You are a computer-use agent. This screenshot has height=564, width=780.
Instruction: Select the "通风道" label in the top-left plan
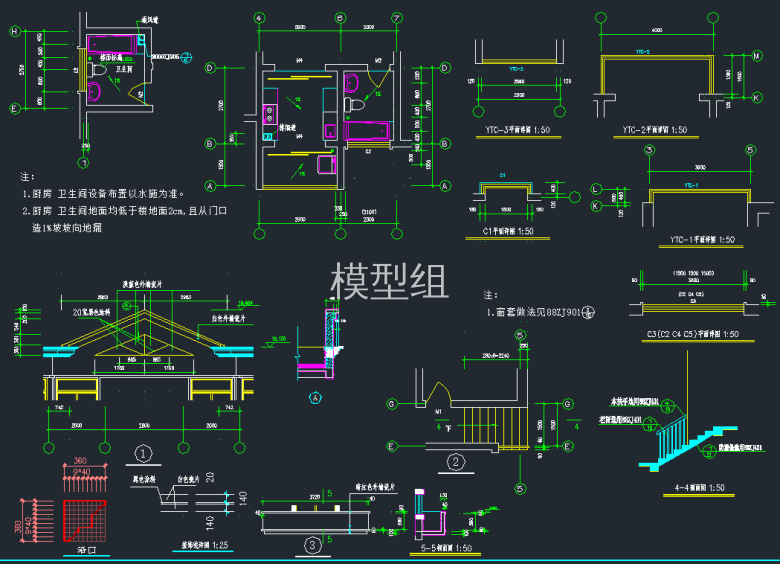click(150, 20)
